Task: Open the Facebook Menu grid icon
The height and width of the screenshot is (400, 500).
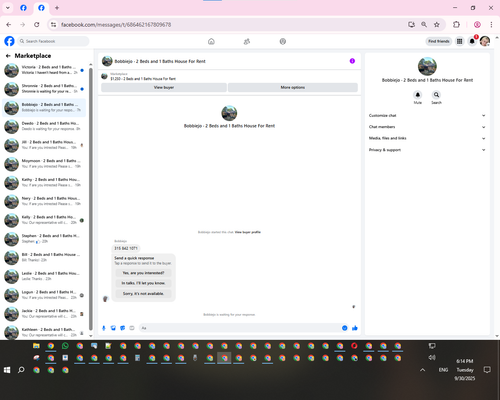Action: (459, 41)
